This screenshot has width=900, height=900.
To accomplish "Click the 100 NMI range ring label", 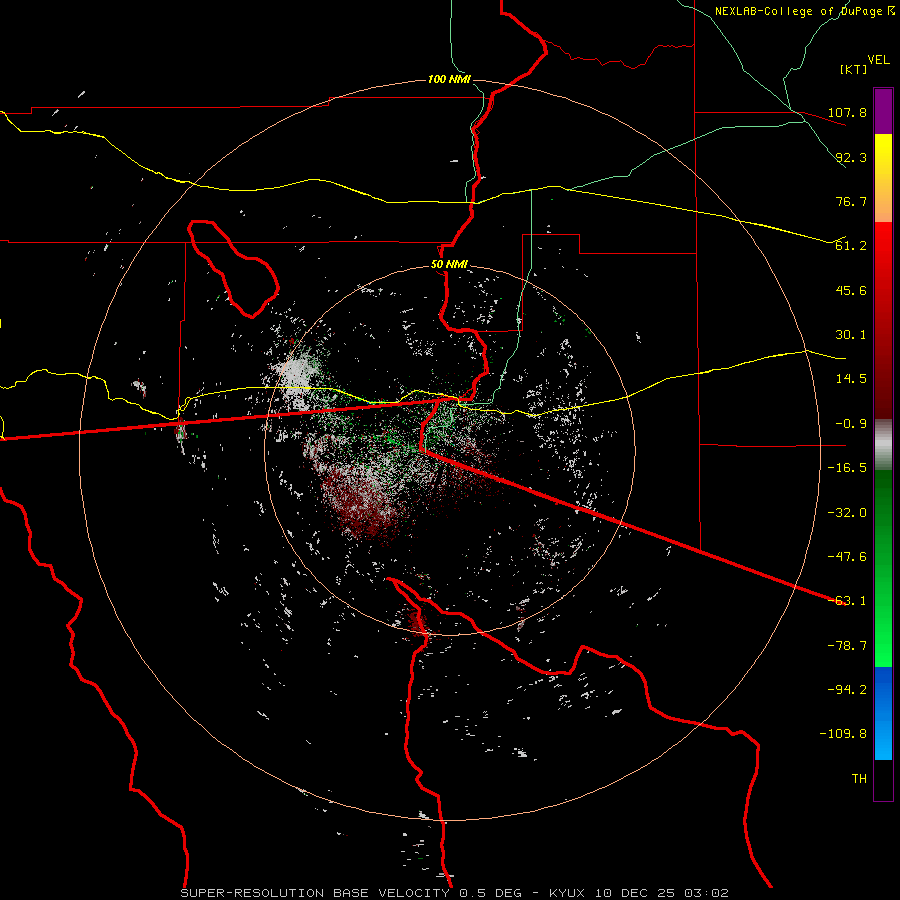I will click(449, 79).
